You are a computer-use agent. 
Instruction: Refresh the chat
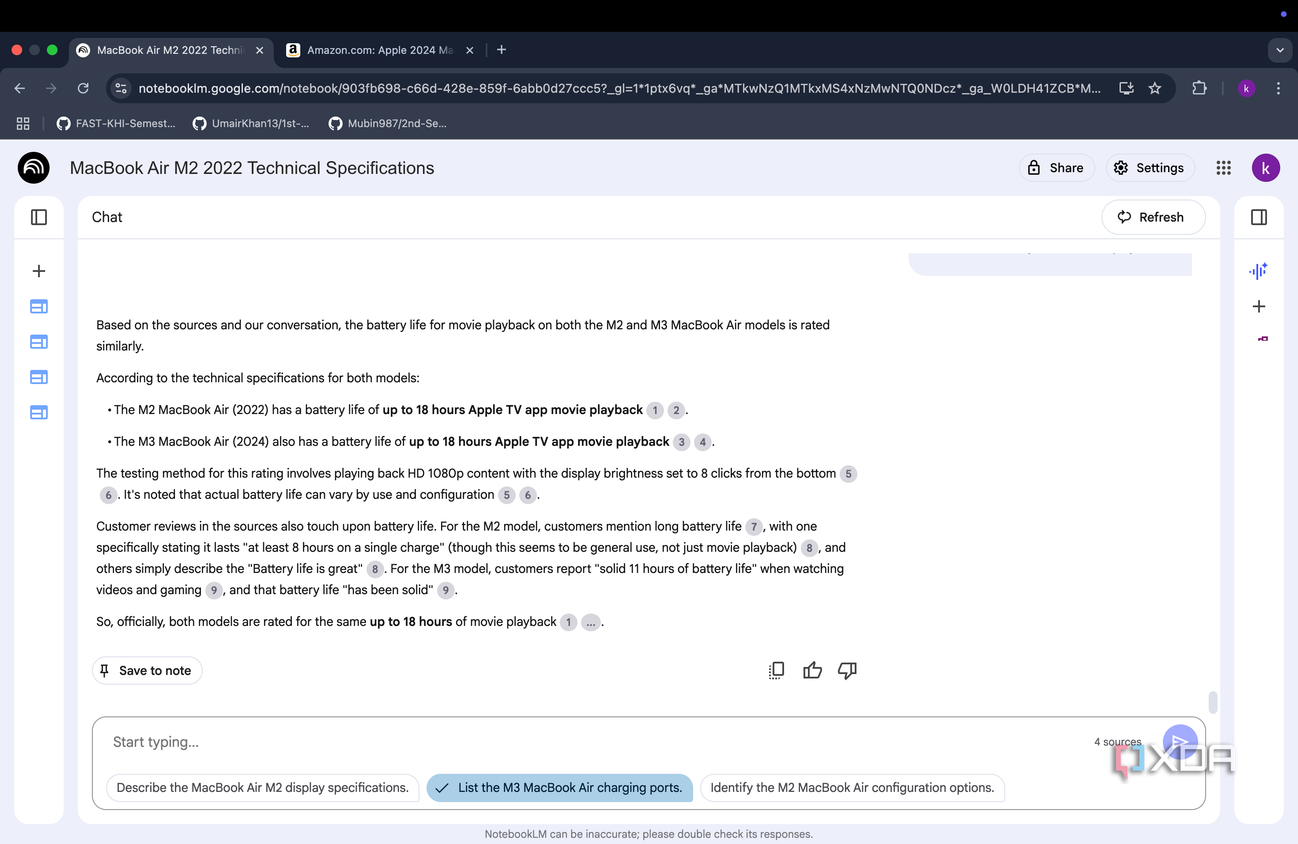tap(1153, 217)
